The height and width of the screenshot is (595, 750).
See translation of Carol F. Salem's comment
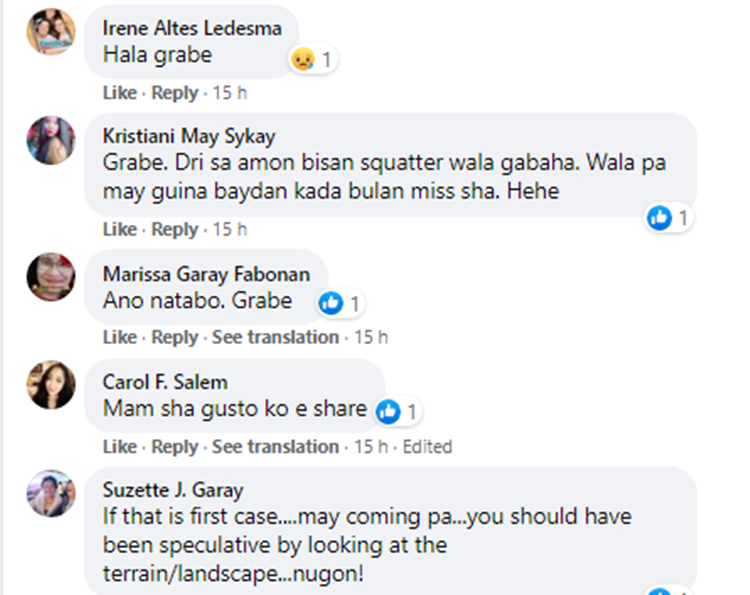275,446
